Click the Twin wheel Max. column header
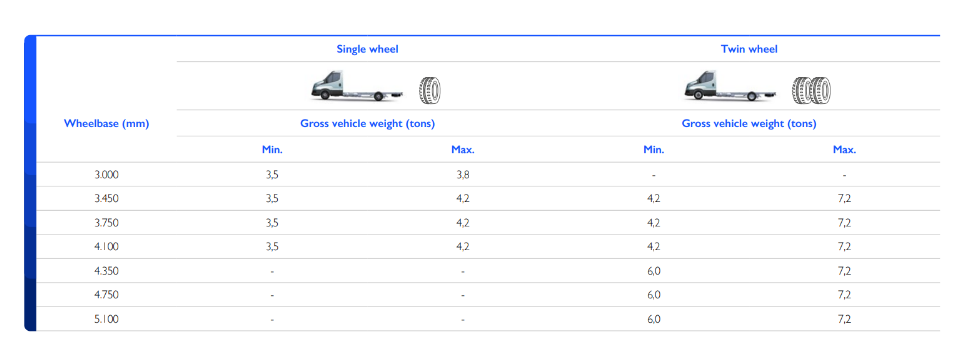The height and width of the screenshot is (362, 970). 844,149
